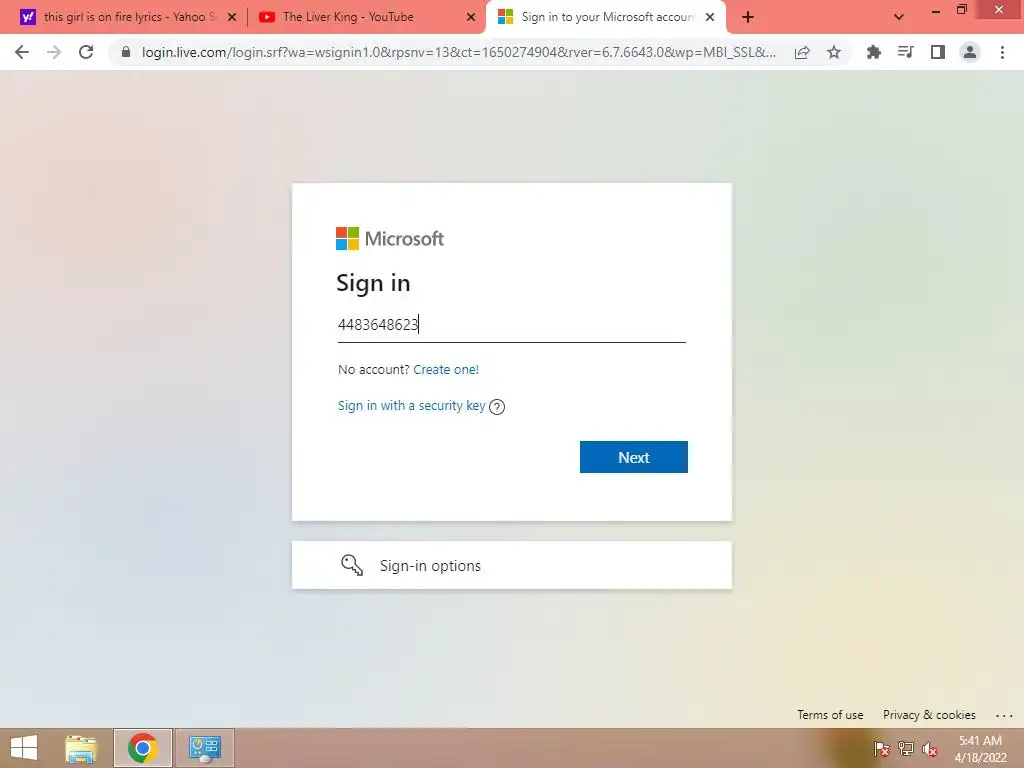Bookmark this page with the star
Screen dimensions: 1024x768
point(834,52)
